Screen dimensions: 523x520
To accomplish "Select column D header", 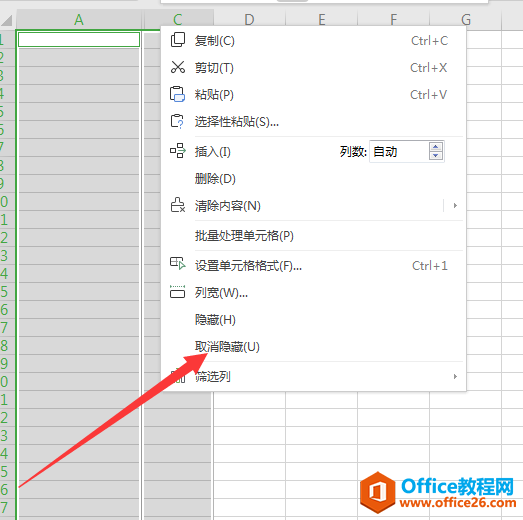I will (x=249, y=20).
